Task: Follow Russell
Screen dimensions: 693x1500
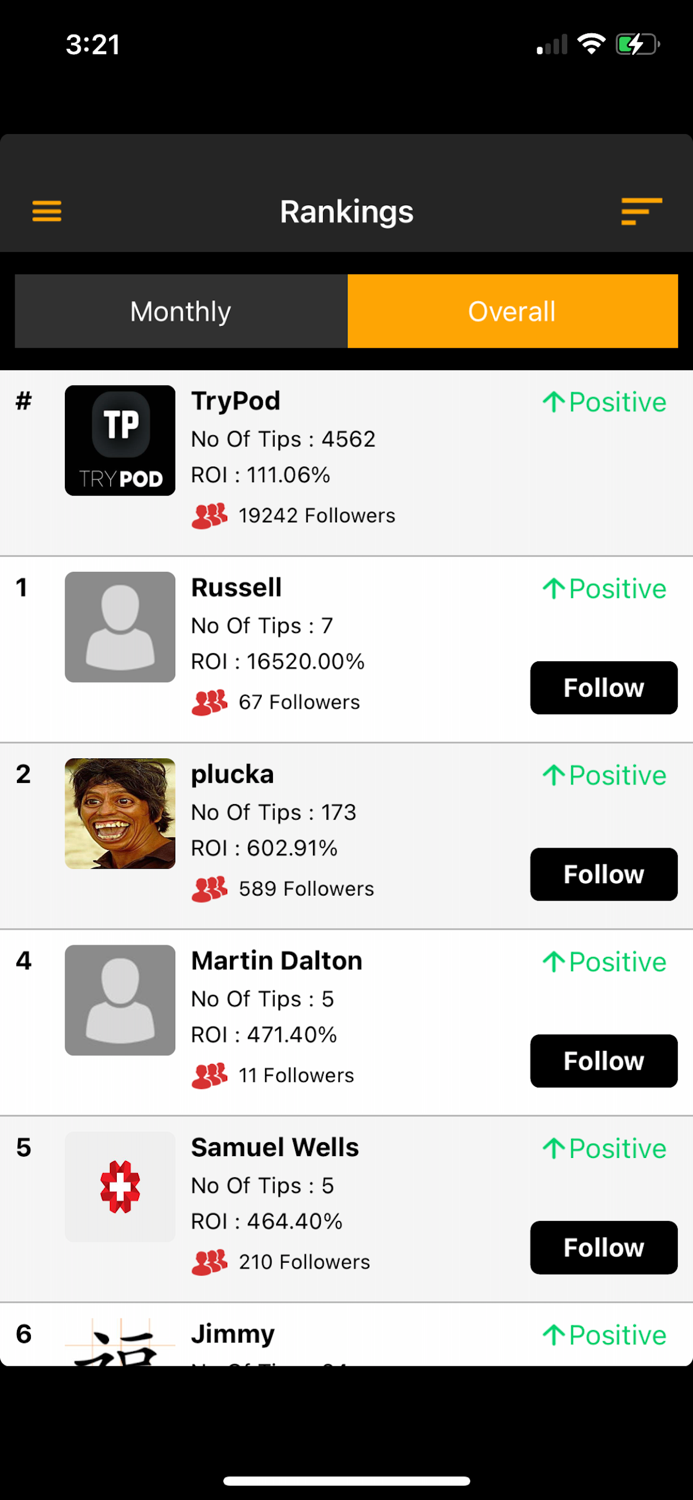Action: click(603, 688)
